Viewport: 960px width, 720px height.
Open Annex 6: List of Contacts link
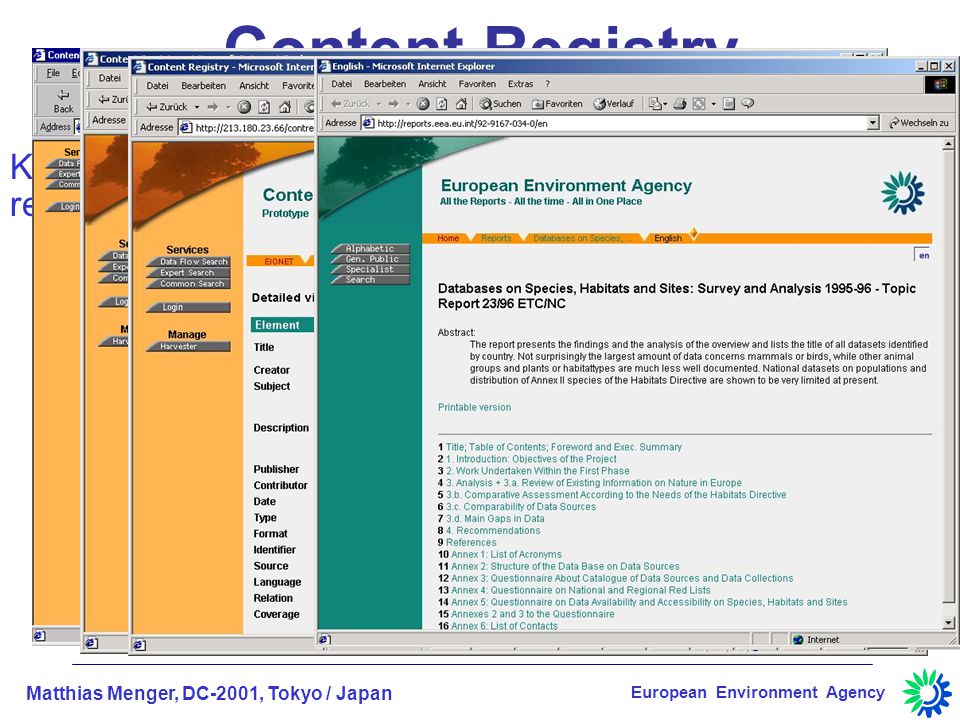click(x=504, y=626)
